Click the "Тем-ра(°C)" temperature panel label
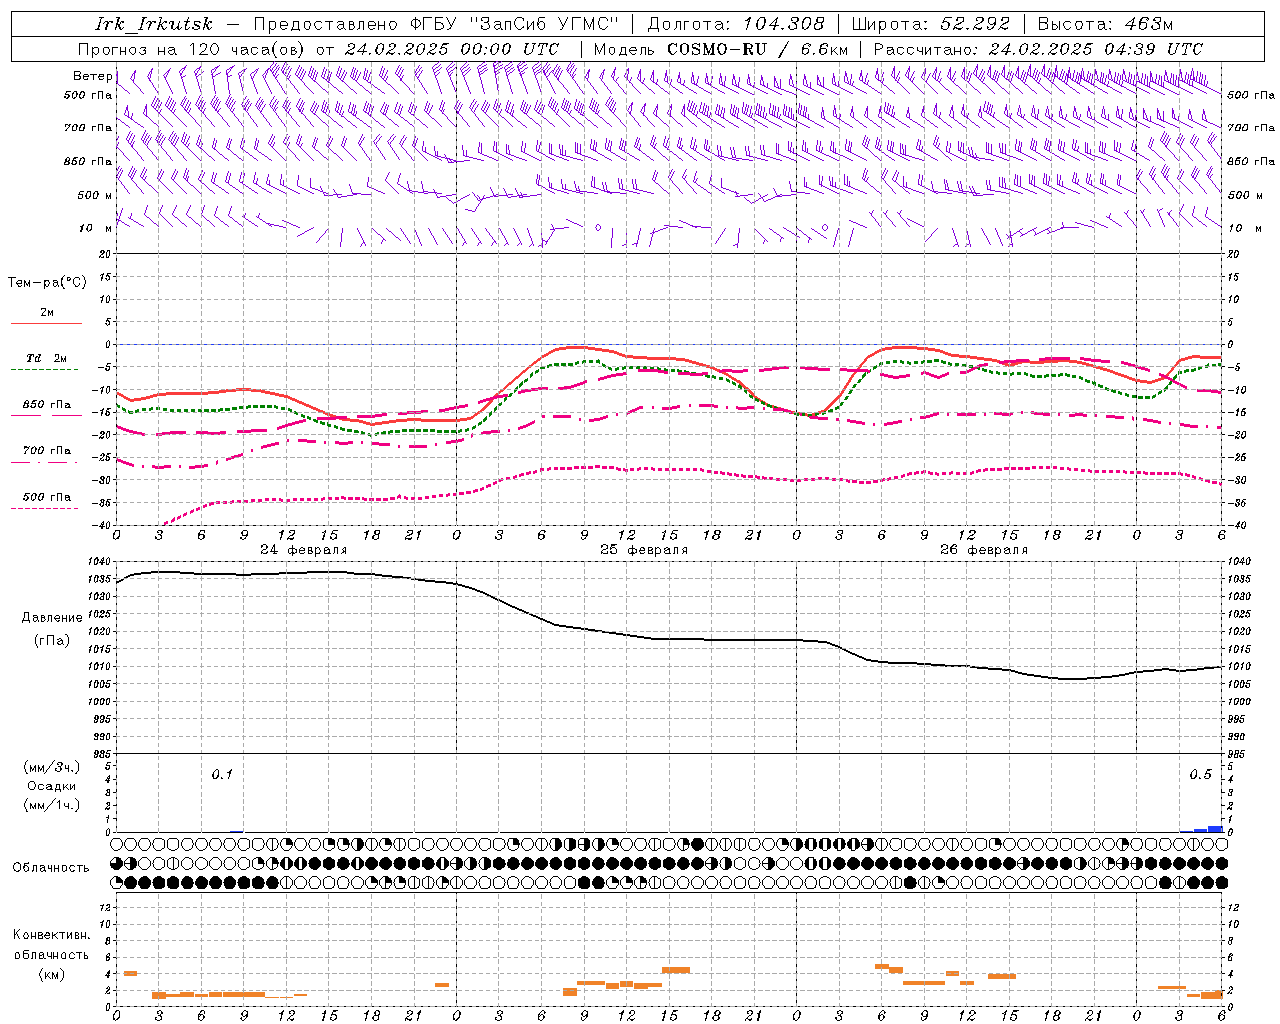1280x1024 pixels. [47, 283]
